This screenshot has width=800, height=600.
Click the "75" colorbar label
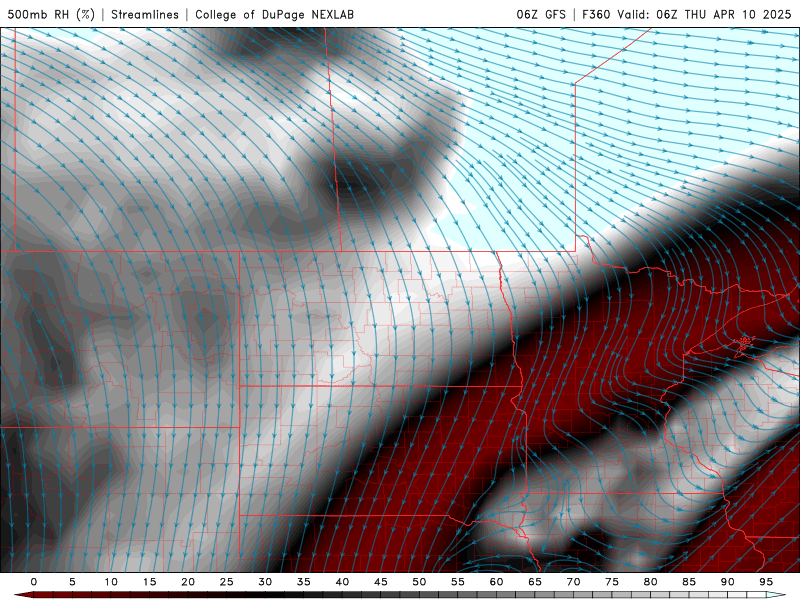[x=612, y=582]
